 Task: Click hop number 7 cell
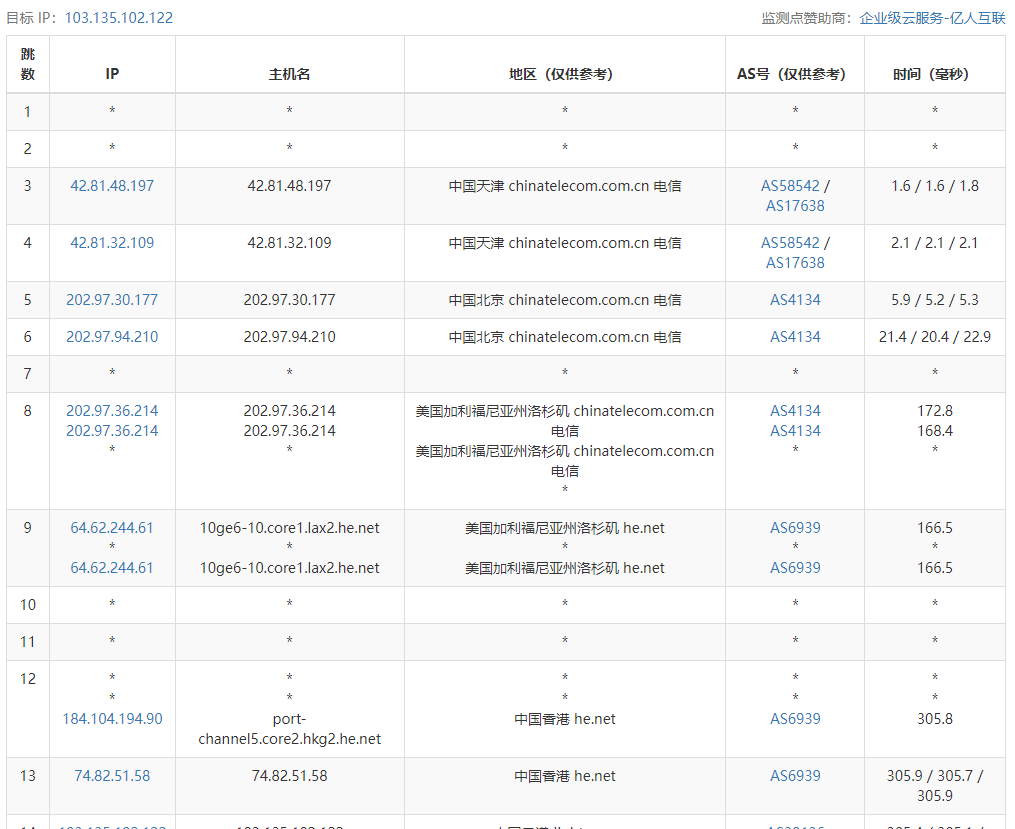tap(28, 374)
